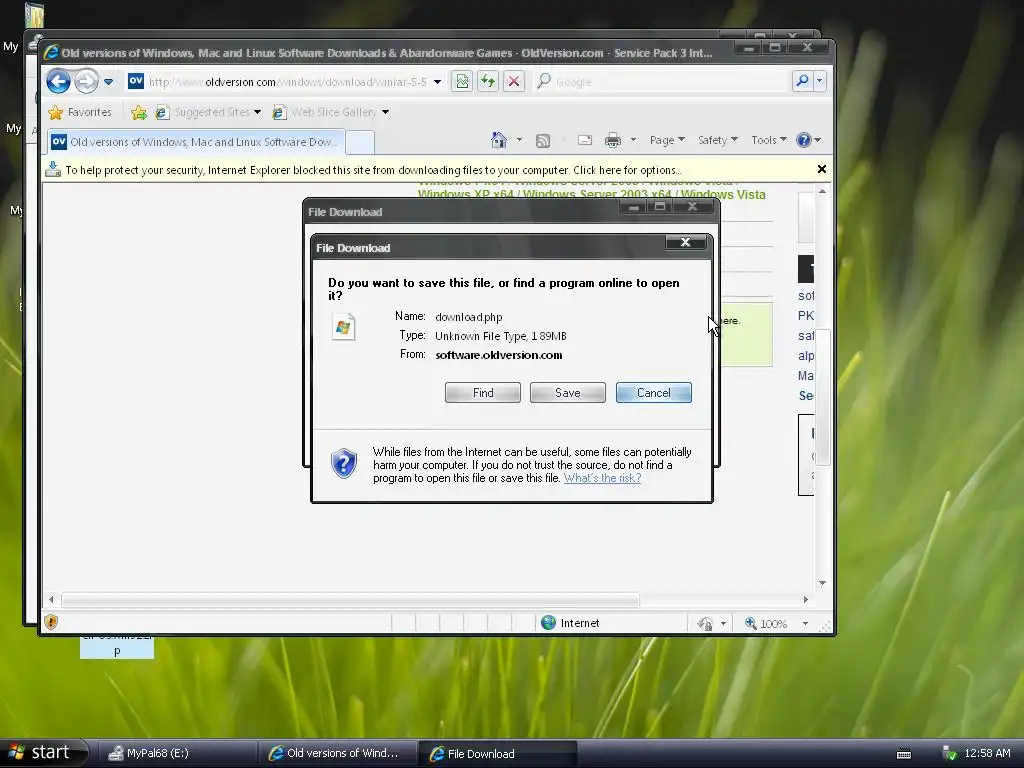Open a new blank tab
This screenshot has width=1024, height=768.
pyautogui.click(x=359, y=142)
